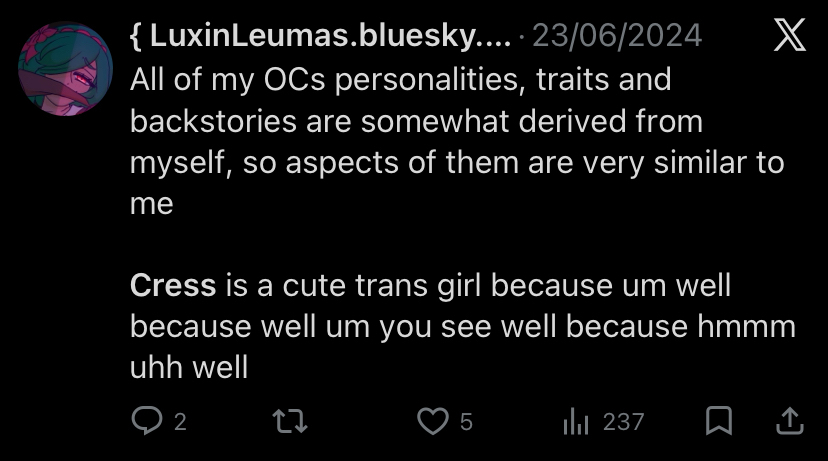
Task: Open view analytics bar chart icon
Action: 575,422
